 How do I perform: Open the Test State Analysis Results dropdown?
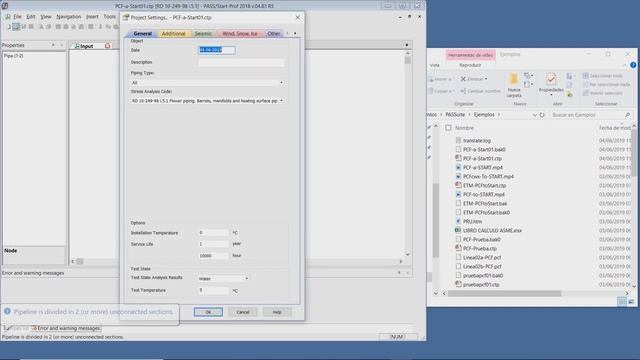223,278
